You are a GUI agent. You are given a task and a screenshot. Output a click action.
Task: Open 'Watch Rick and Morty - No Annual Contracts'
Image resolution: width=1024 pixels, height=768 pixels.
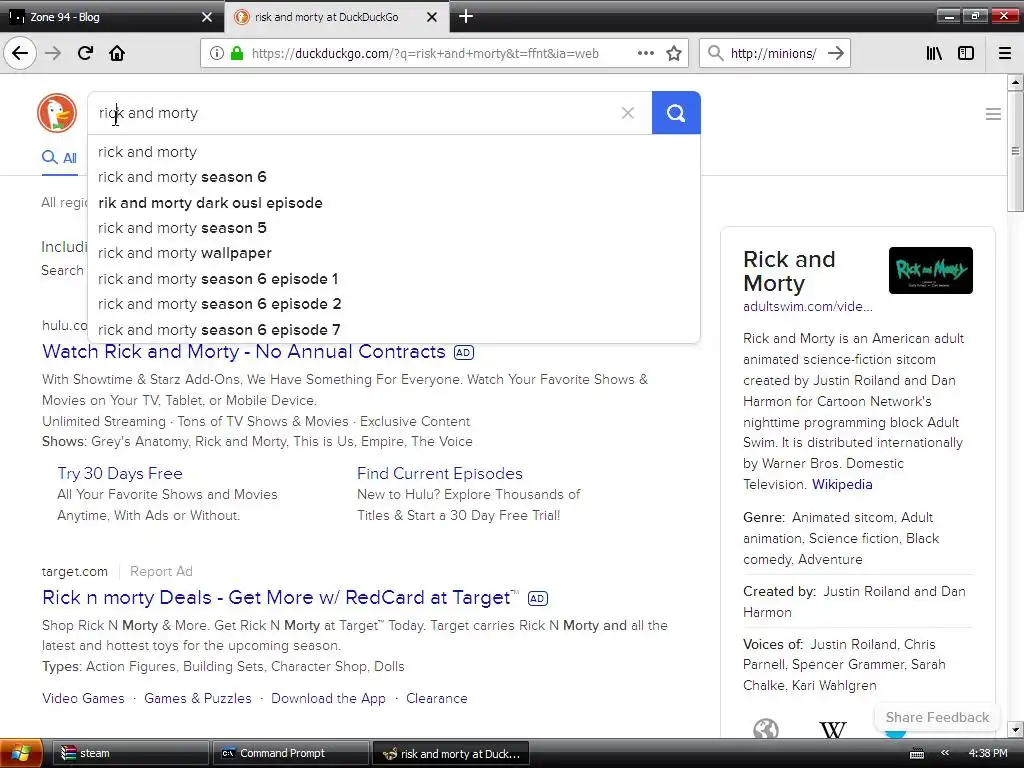(244, 351)
